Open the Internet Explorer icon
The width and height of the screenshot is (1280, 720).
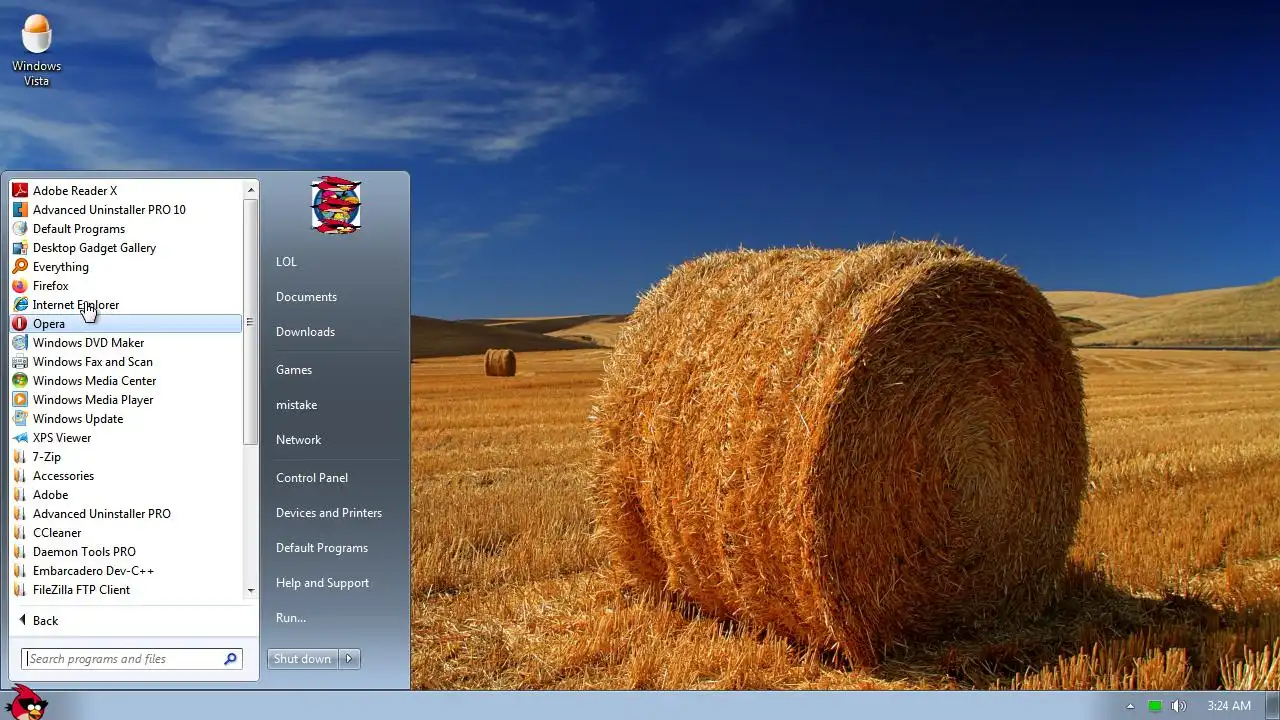click(20, 304)
